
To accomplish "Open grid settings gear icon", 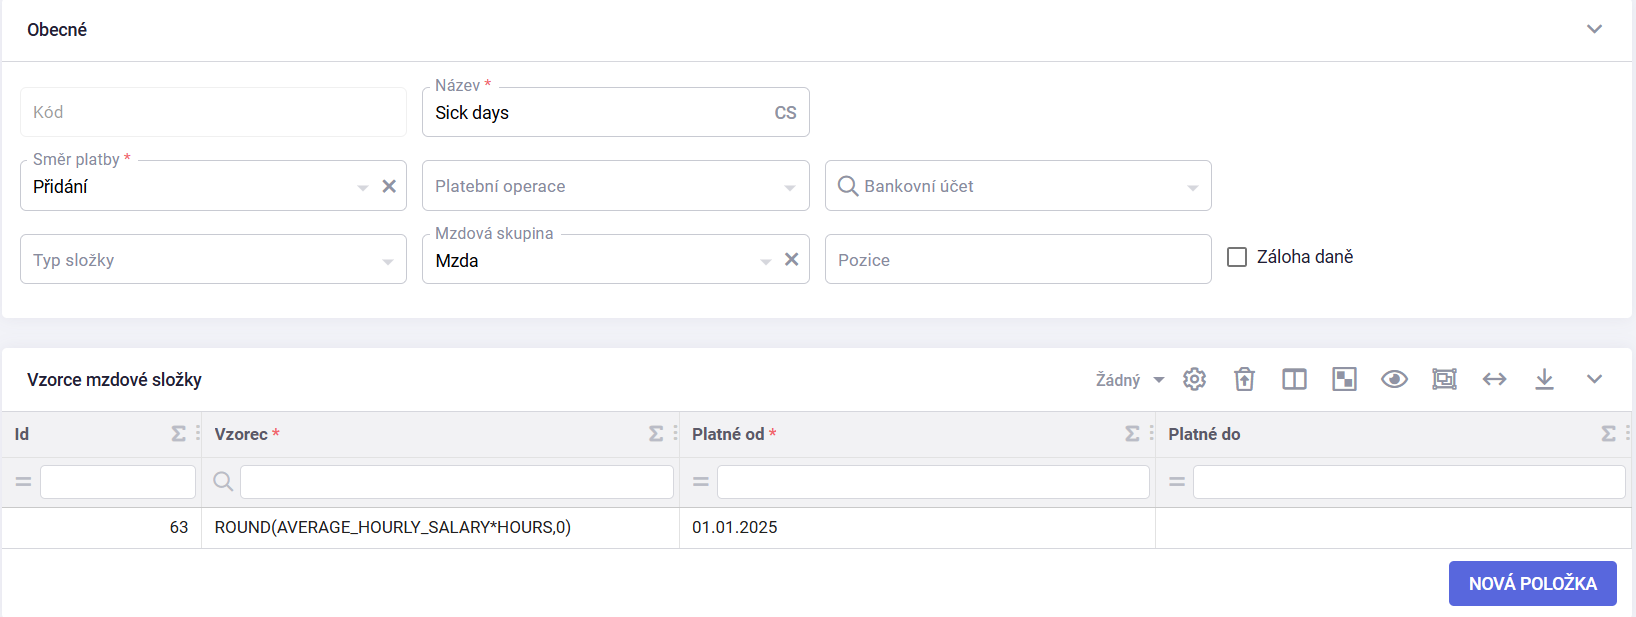I will click(x=1194, y=379).
